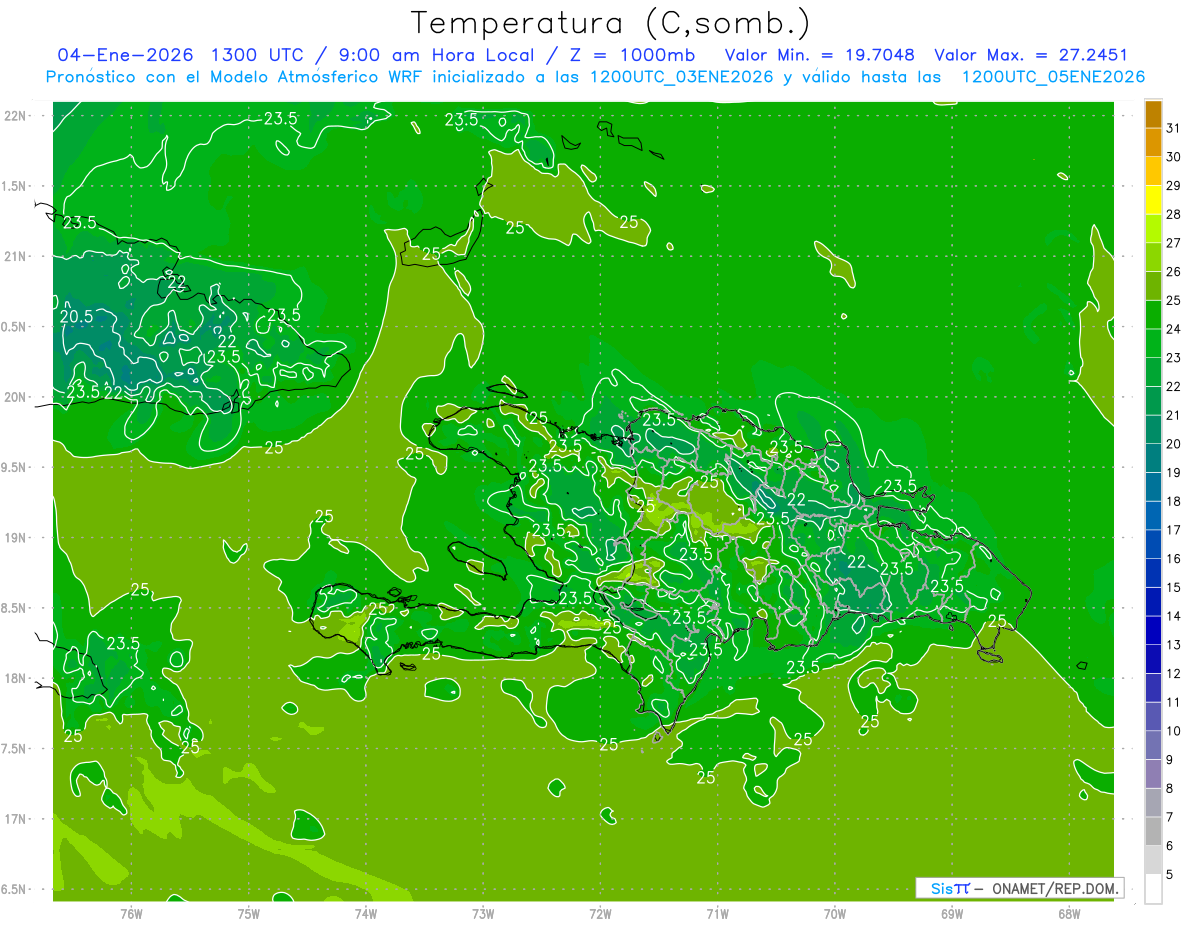Click the legend color band between 19 and 20
Image resolution: width=1200 pixels, height=927 pixels.
(1153, 458)
